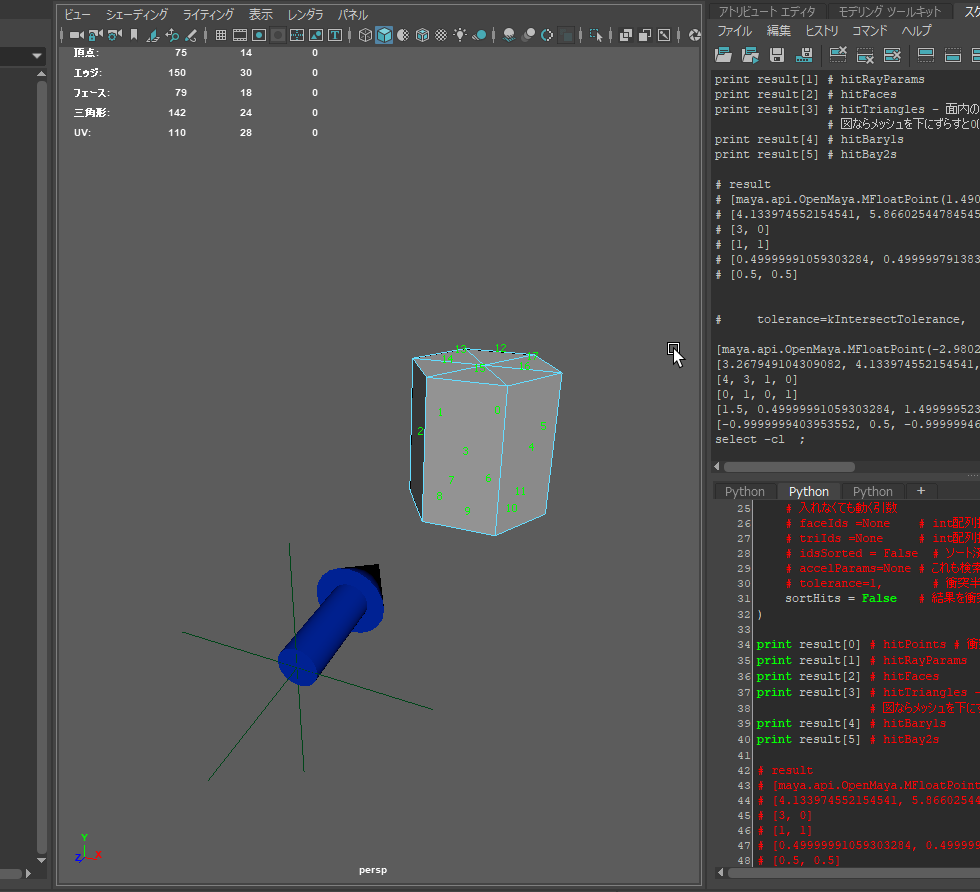This screenshot has height=892, width=980.
Task: Open the シェーディング viewport menu
Action: coord(137,15)
